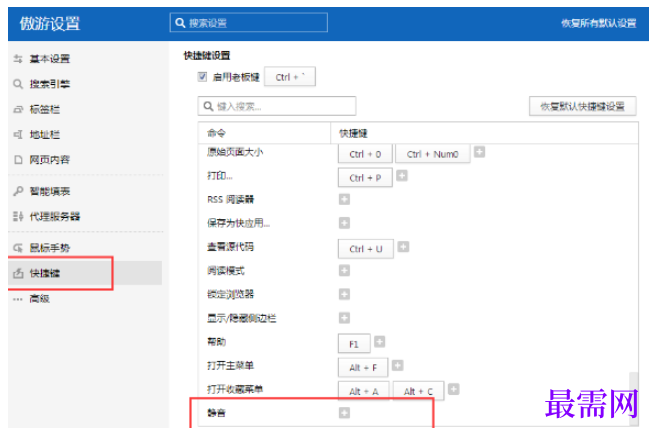Click the Ctrl + 0 shortcut for 原始页面大小

point(365,154)
